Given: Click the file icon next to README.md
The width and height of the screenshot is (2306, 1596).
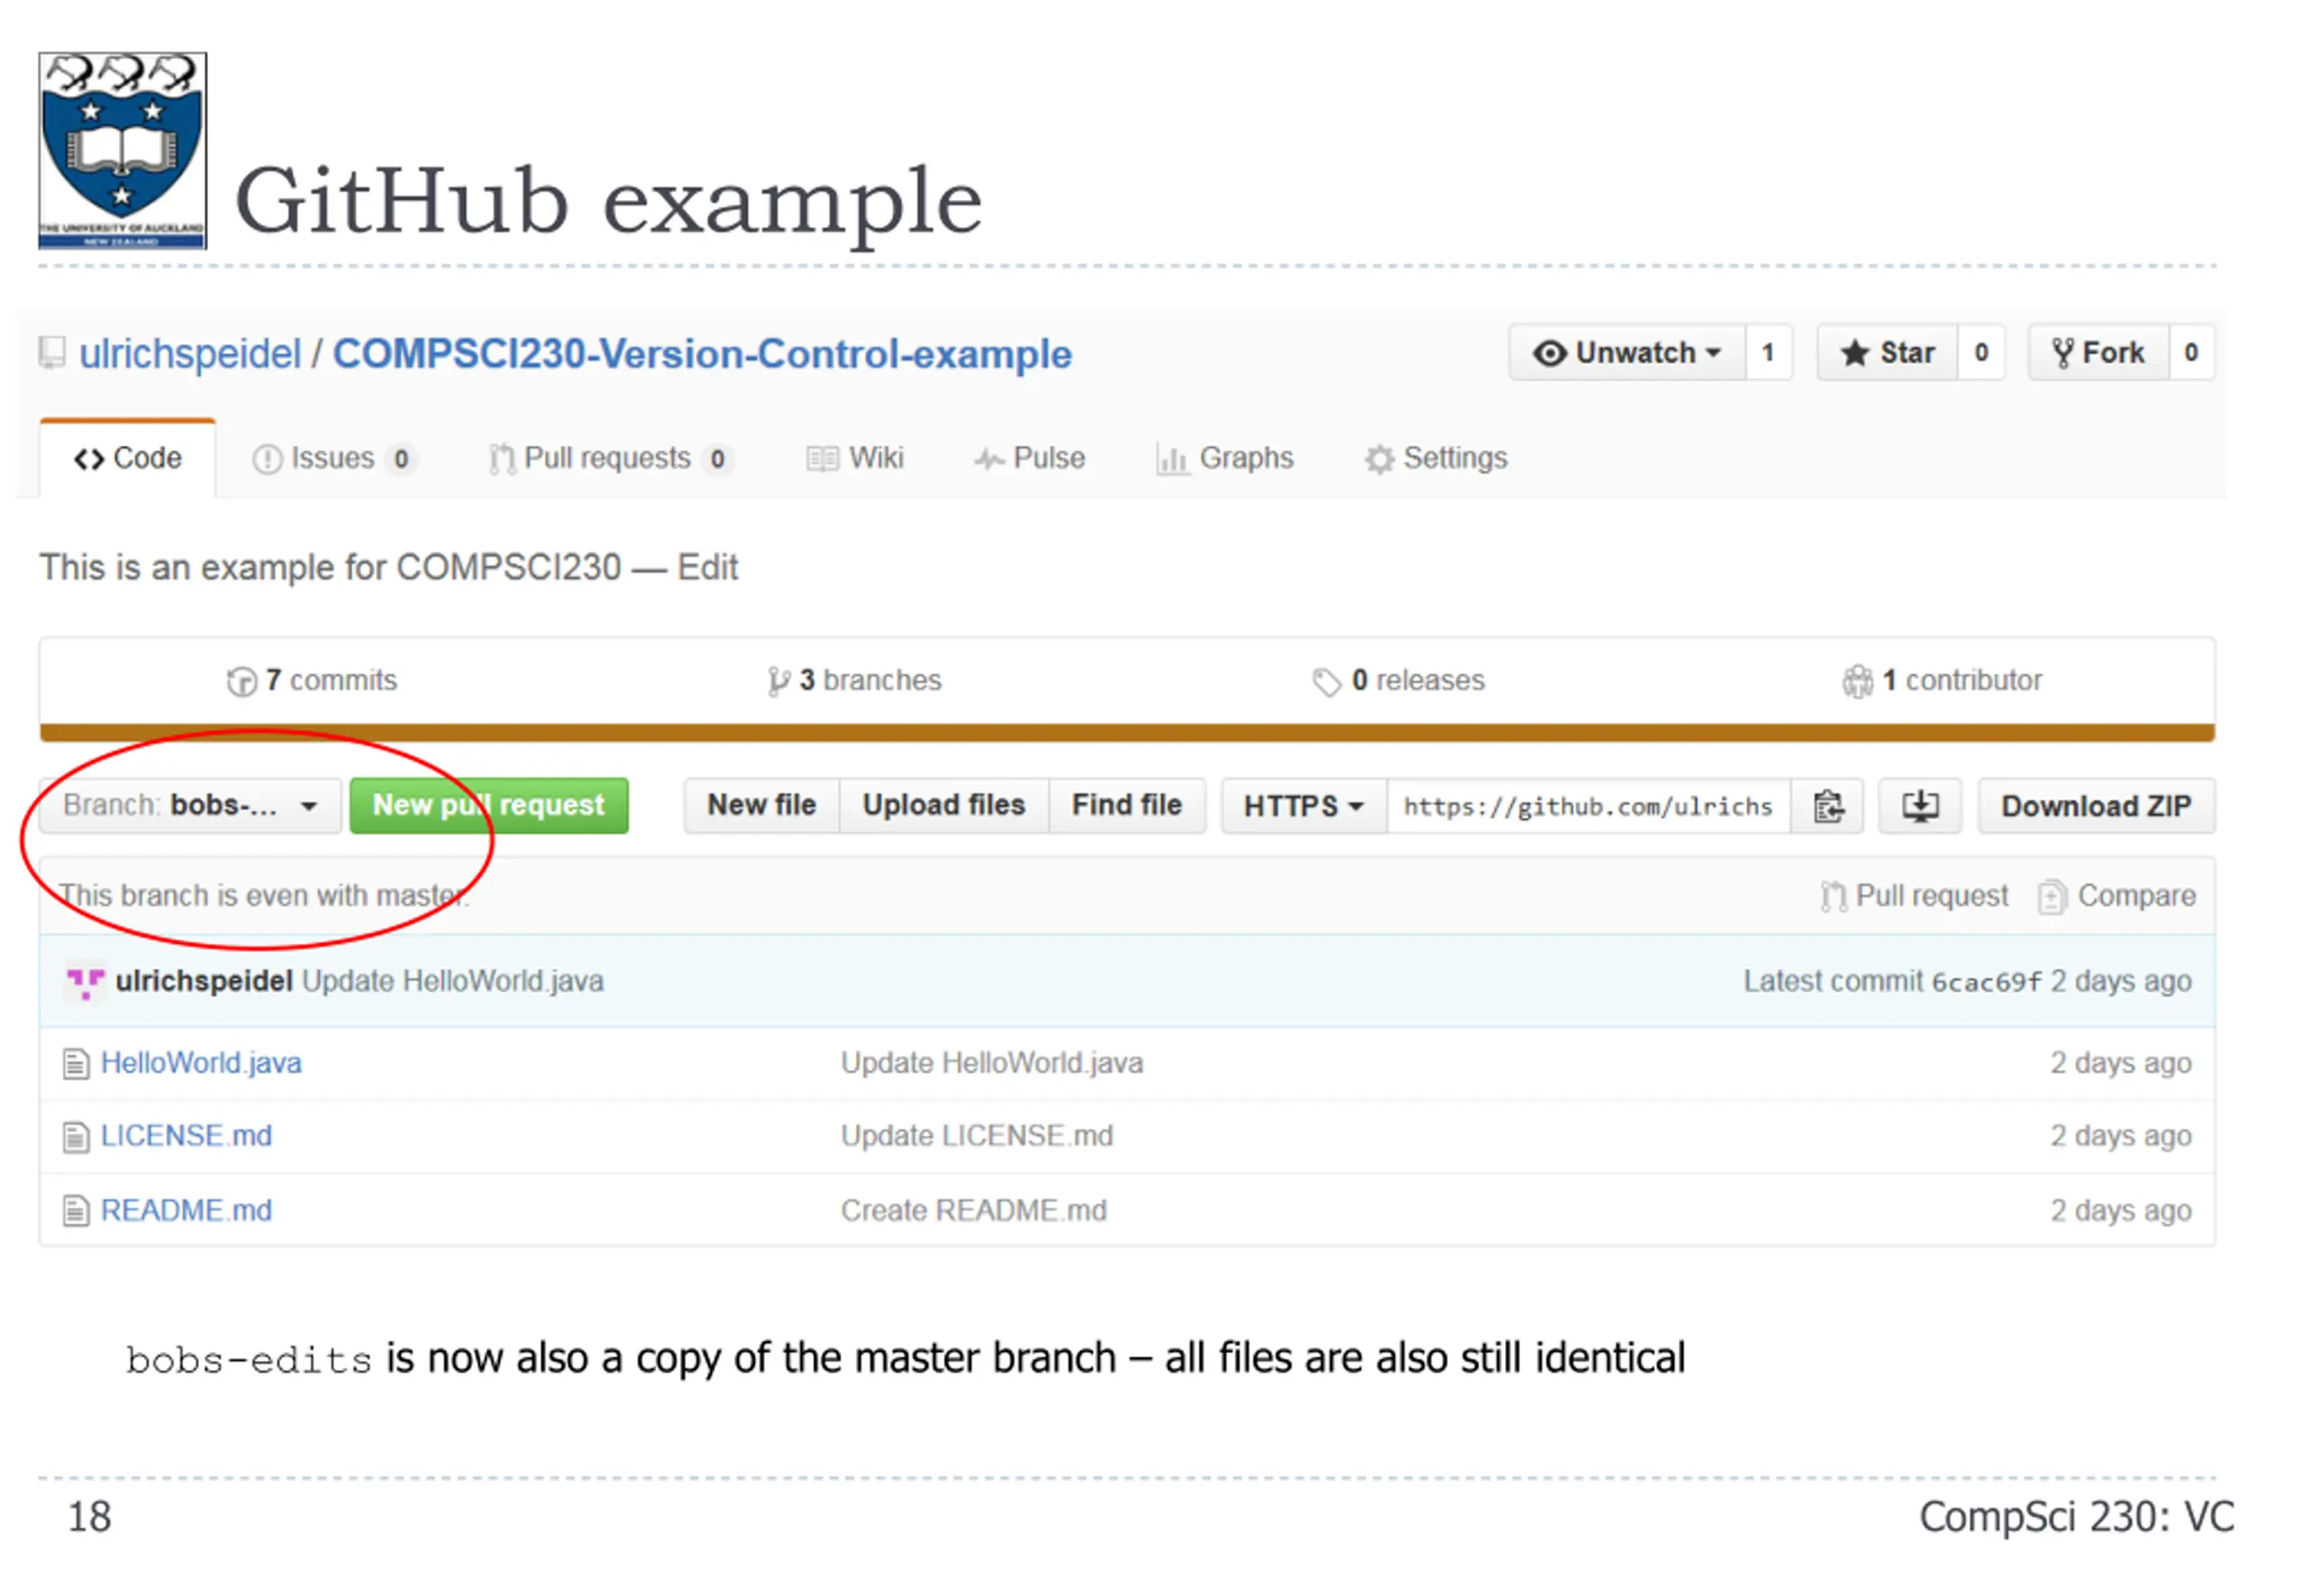Looking at the screenshot, I should coord(76,1211).
